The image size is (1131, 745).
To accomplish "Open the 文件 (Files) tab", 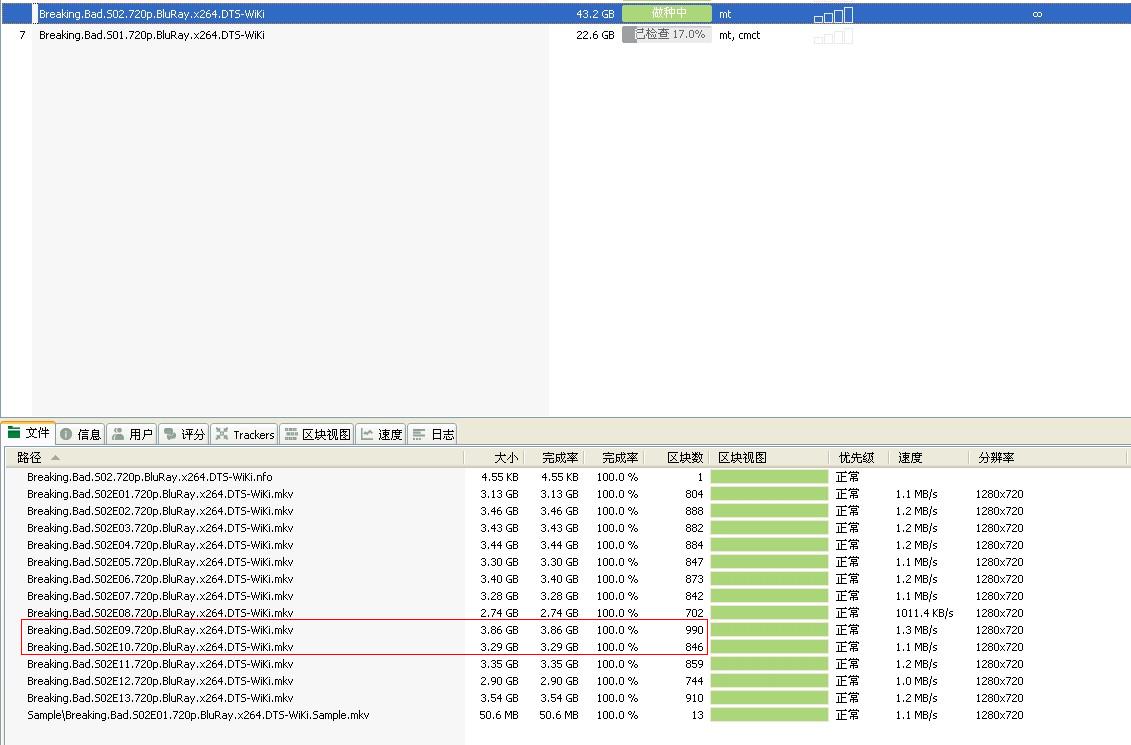I will (29, 433).
